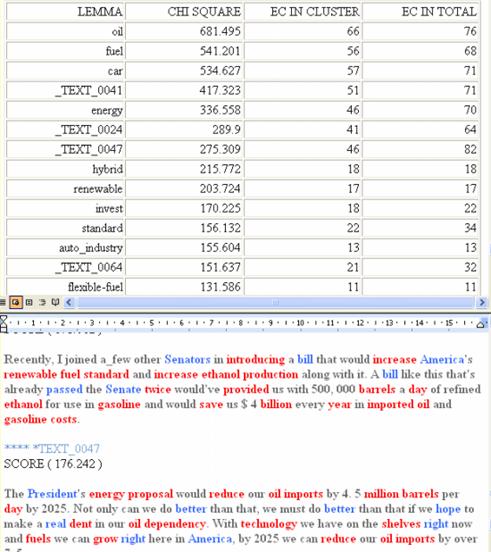Select the first line indent marker on ruler

[x=4, y=319]
